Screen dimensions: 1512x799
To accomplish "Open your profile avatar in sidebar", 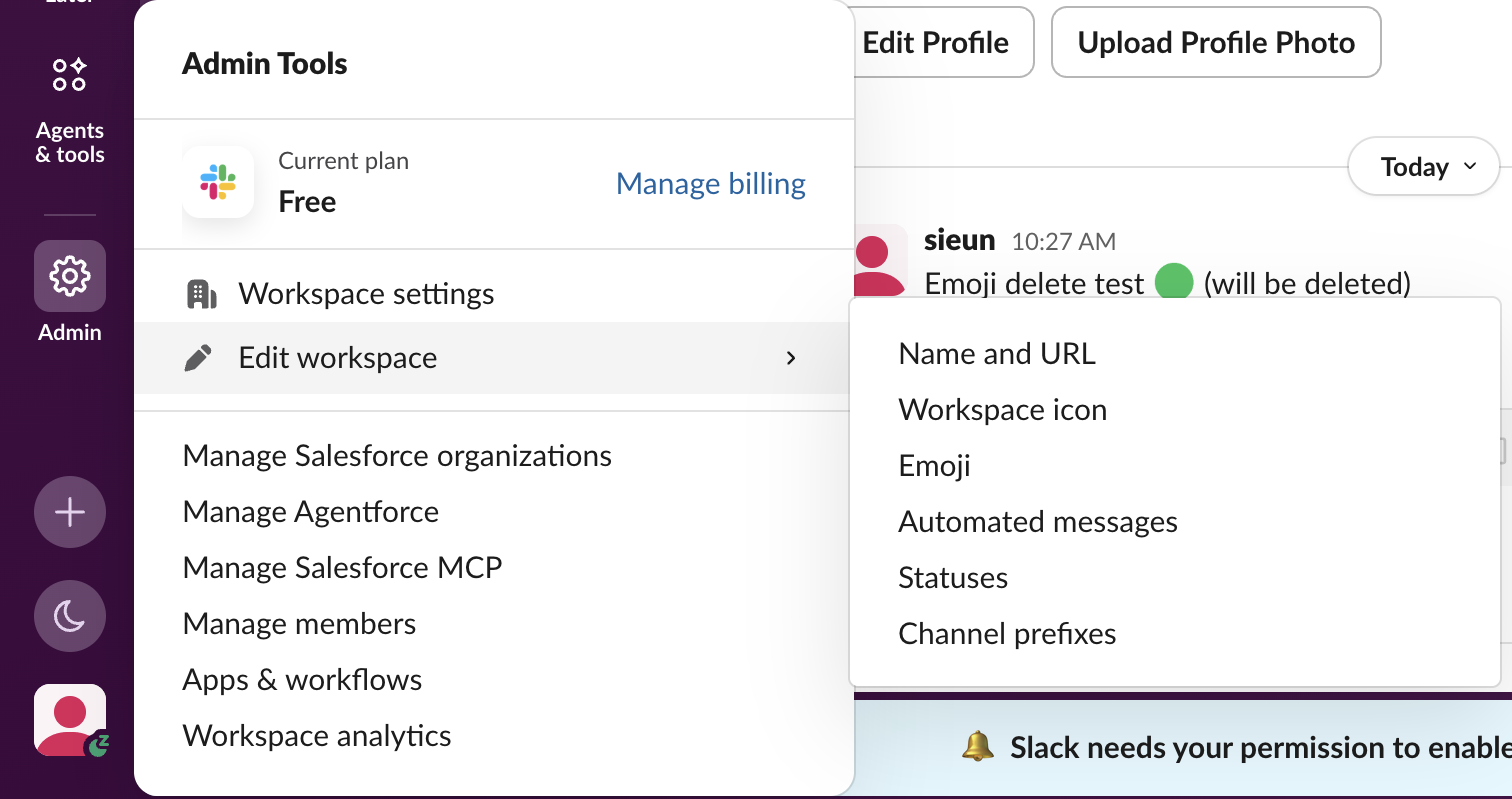I will (70, 720).
